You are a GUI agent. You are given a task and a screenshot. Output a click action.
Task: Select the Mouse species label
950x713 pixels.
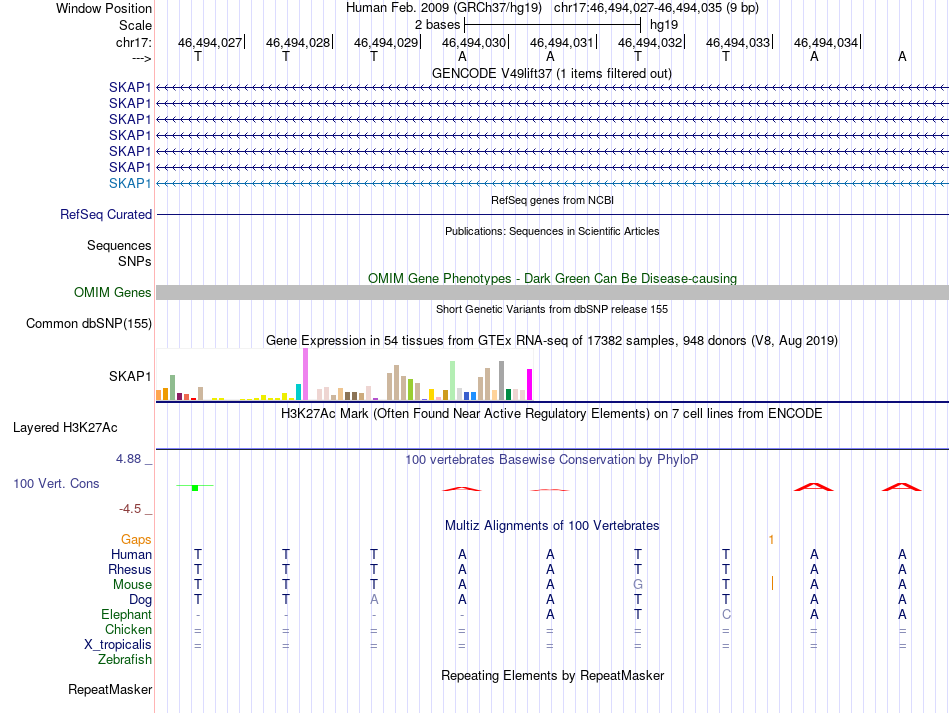point(132,585)
